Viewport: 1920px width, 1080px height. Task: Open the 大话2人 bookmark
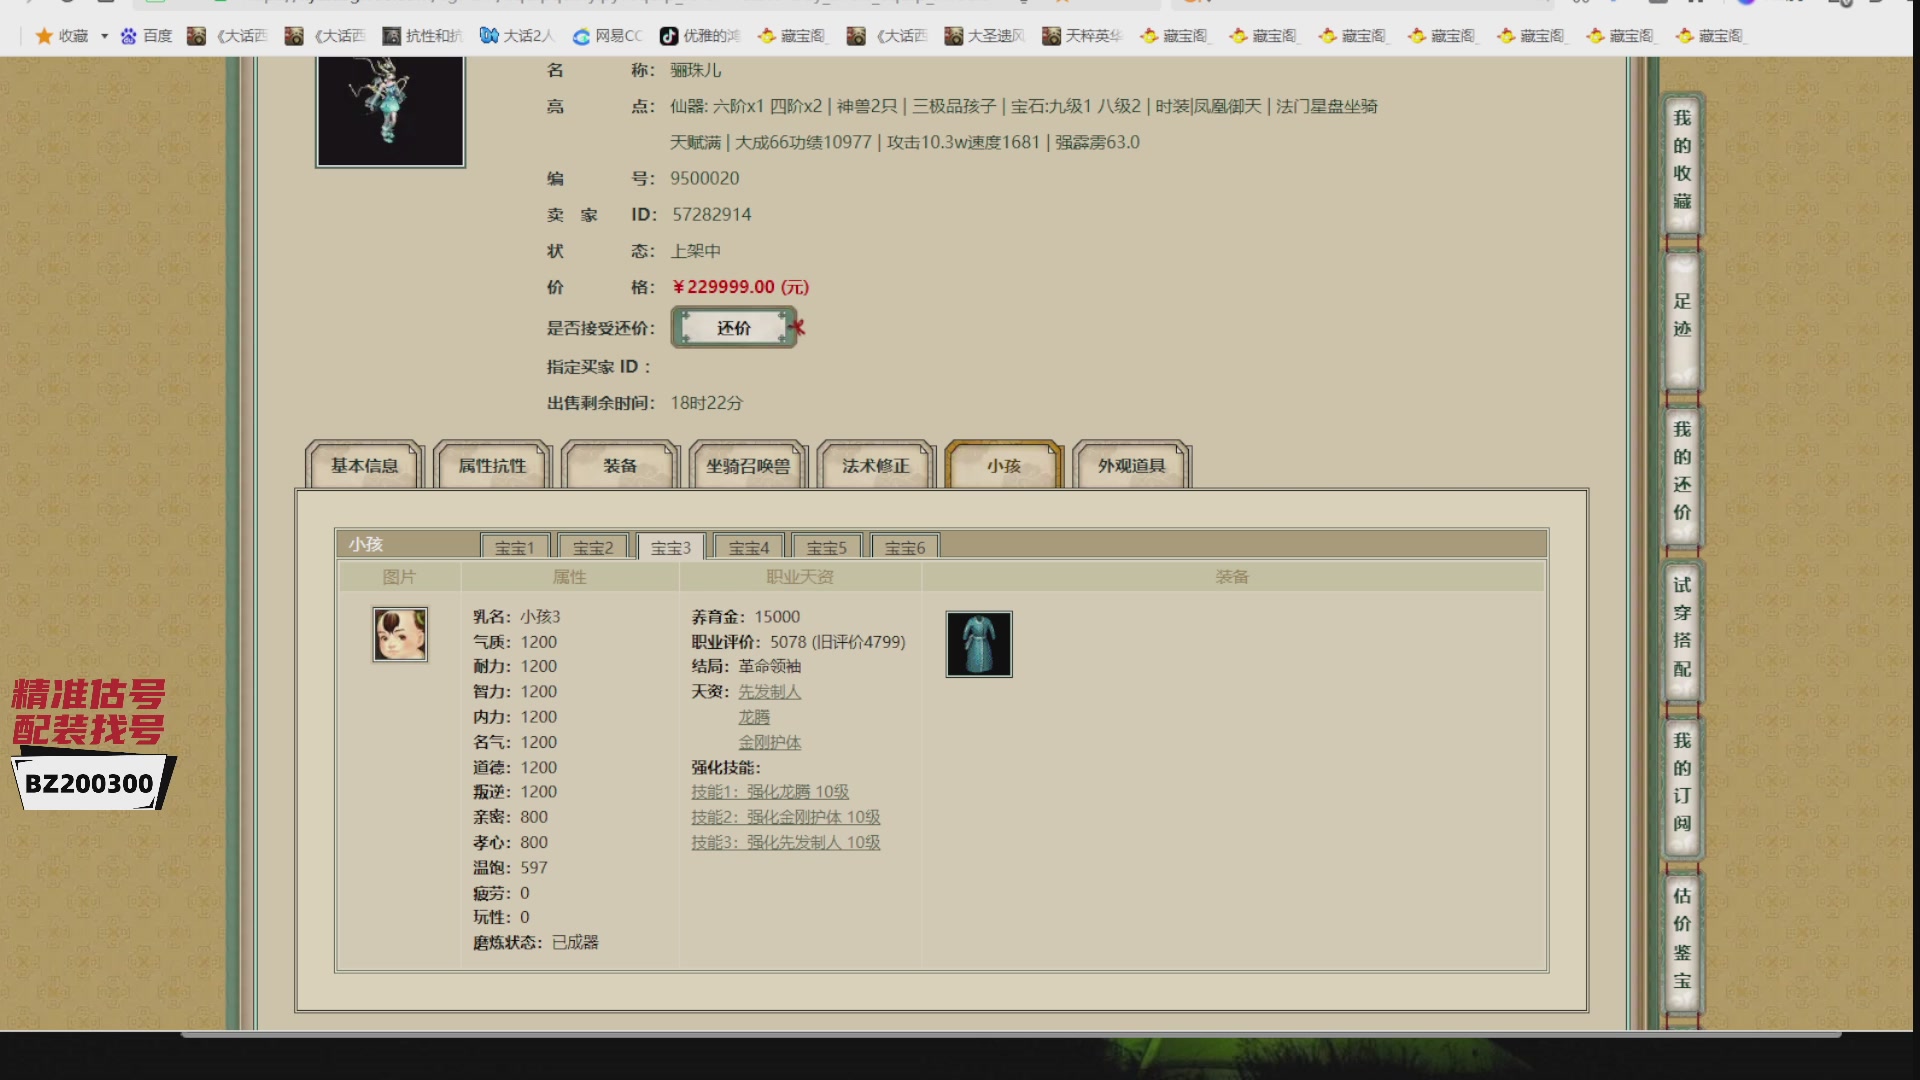tap(516, 36)
